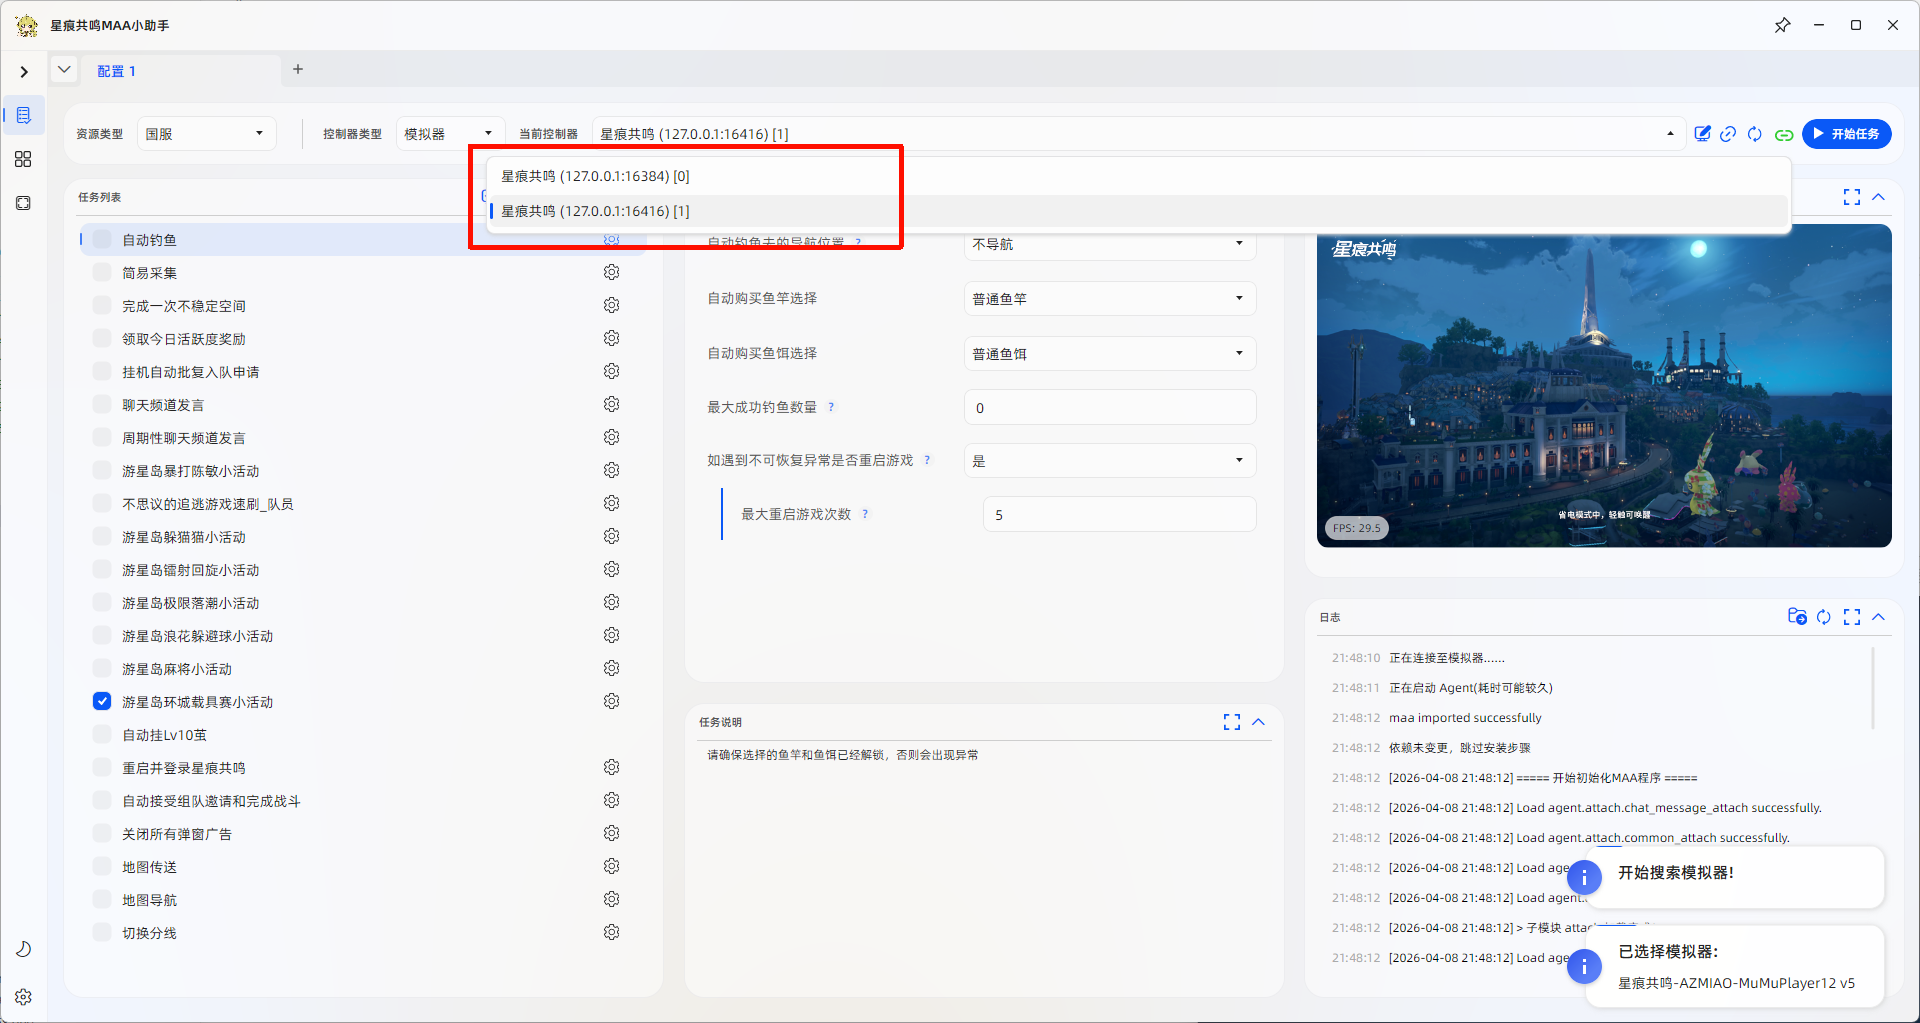Open log folder icon in 日志 panel
Screen dimensions: 1920x1023
pos(1797,617)
